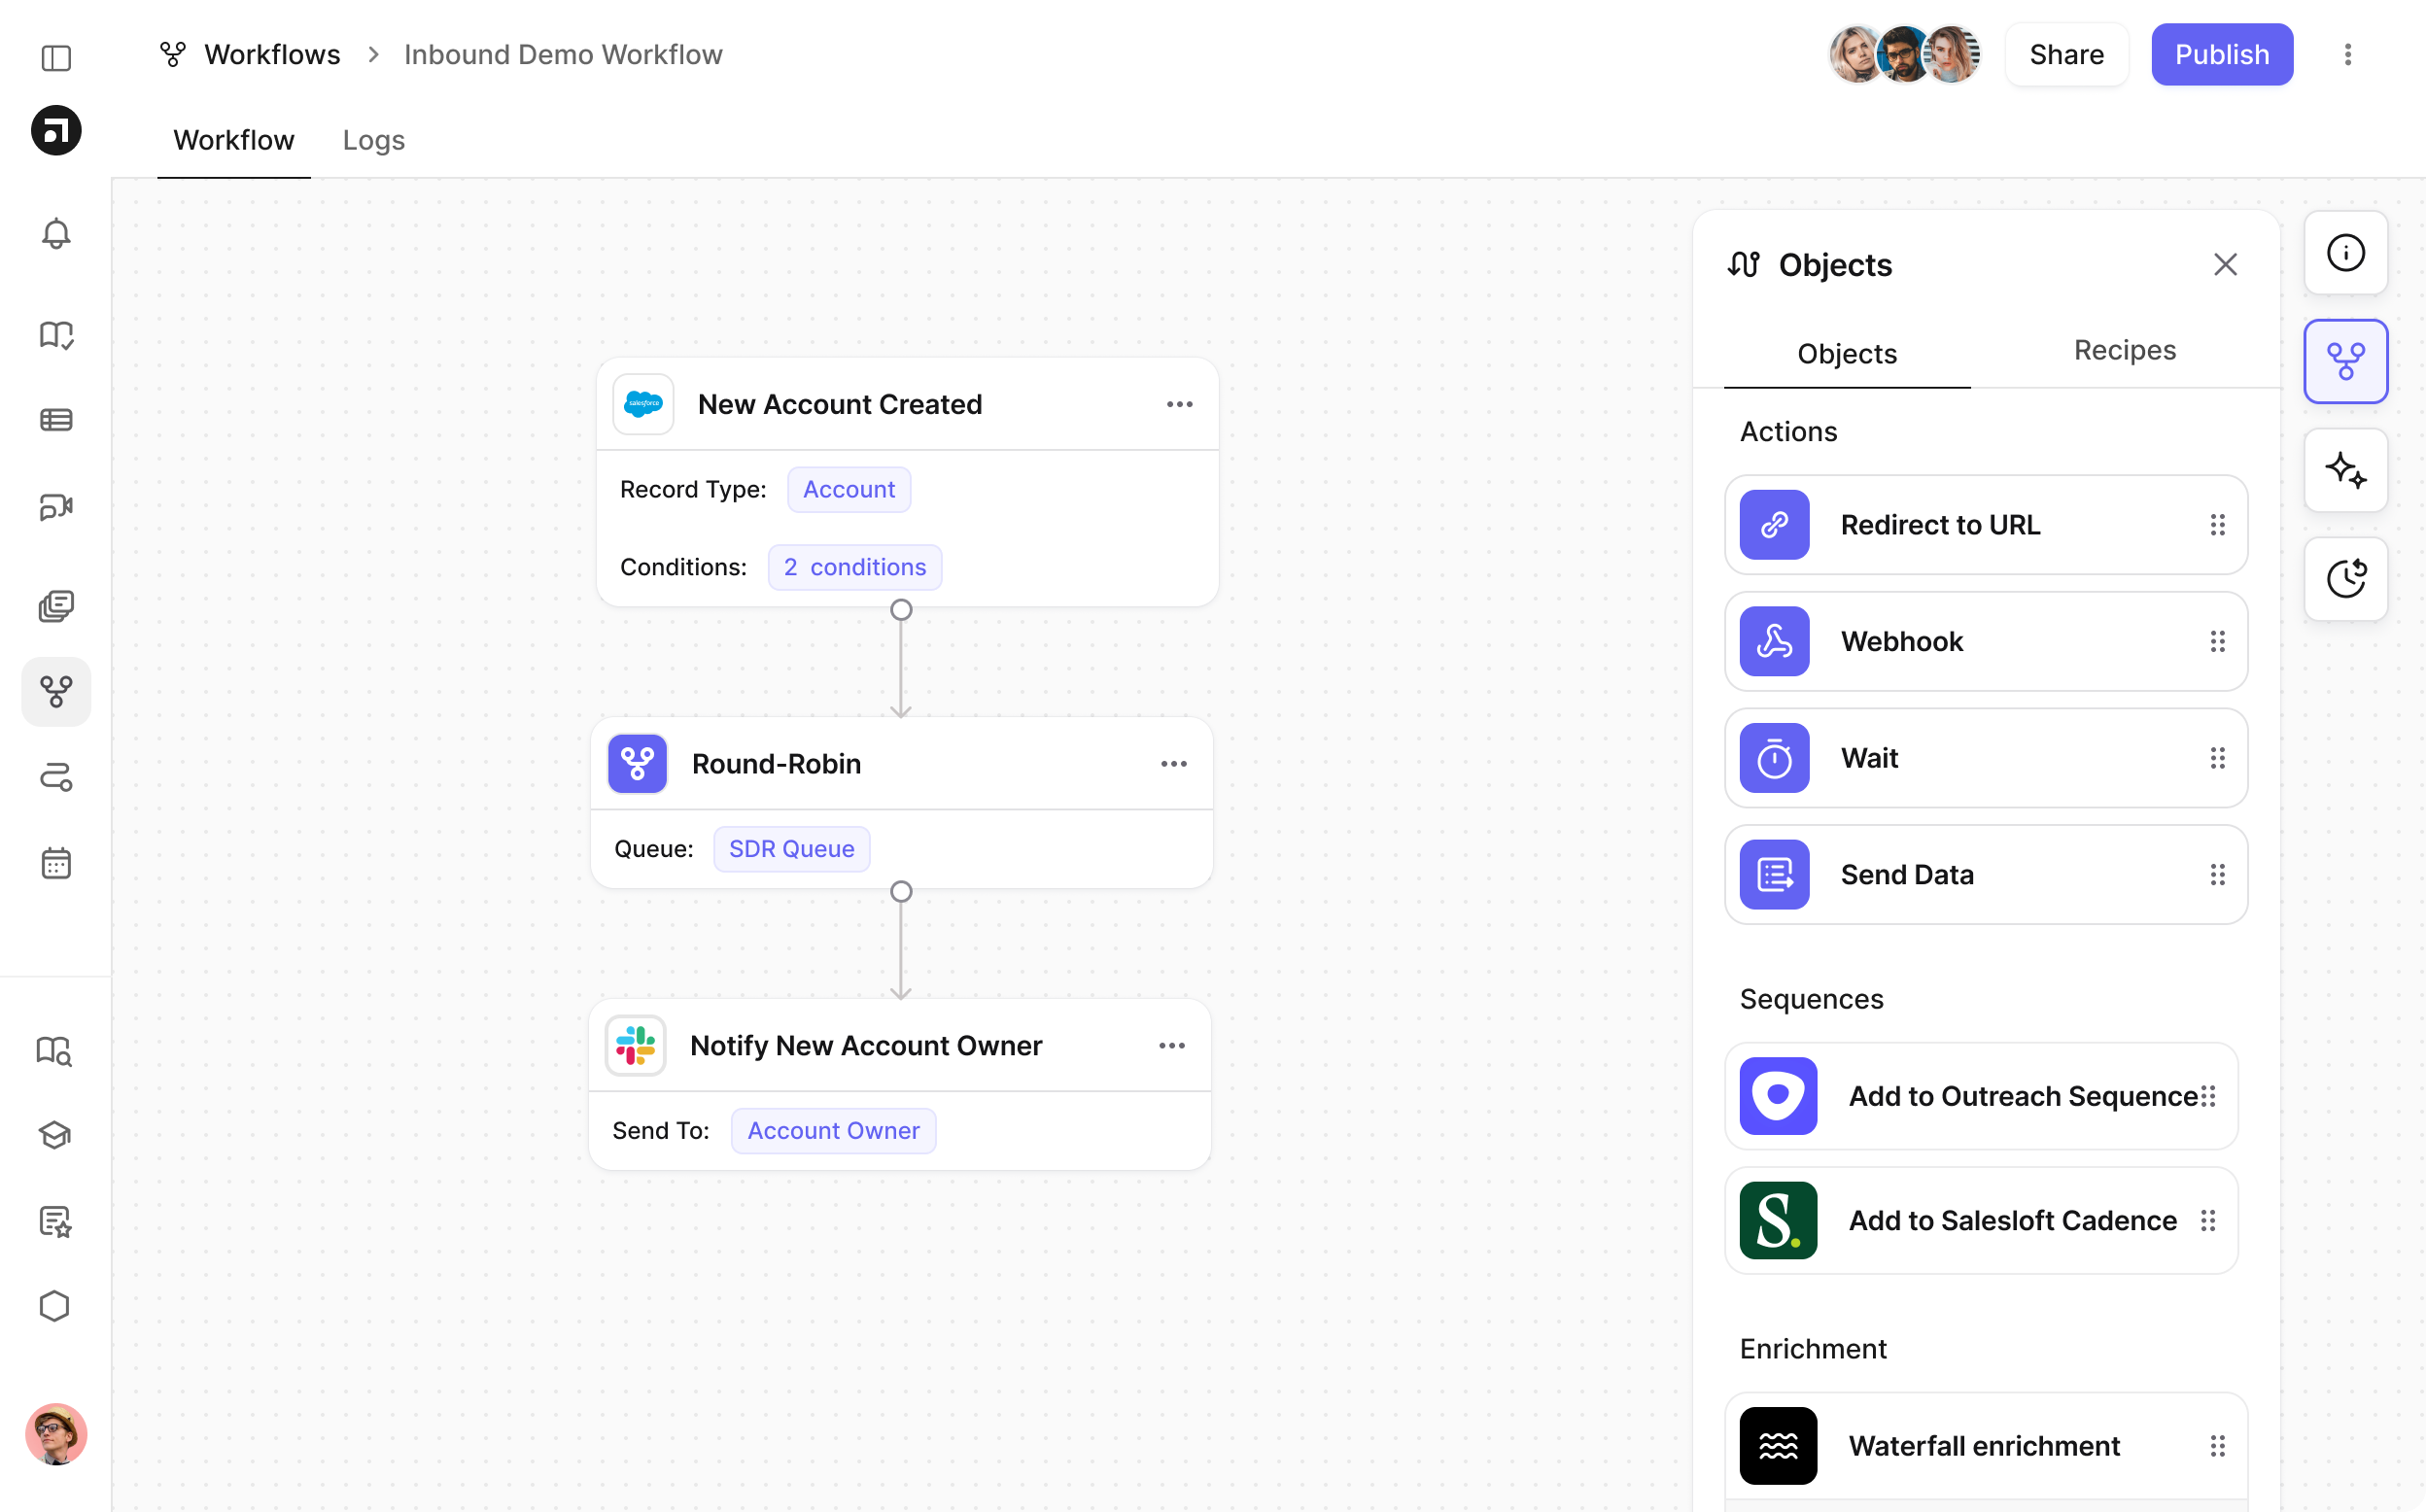Click the Wait action timer icon
Screen dimensions: 2426x1512
[1774, 758]
